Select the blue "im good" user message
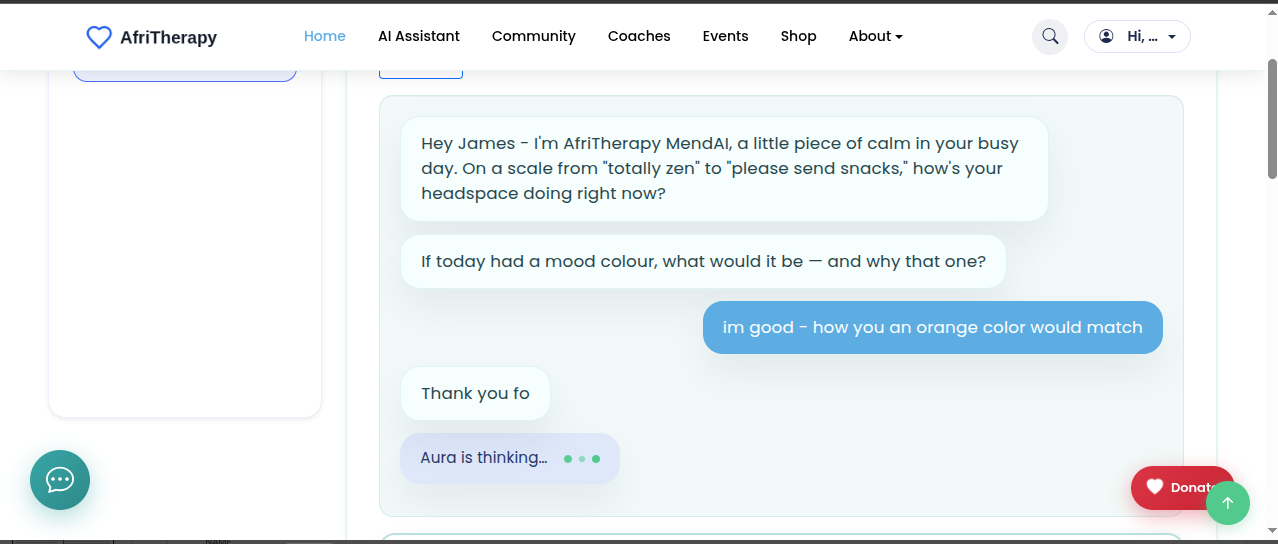Screen dimensions: 1278x544 click(932, 327)
